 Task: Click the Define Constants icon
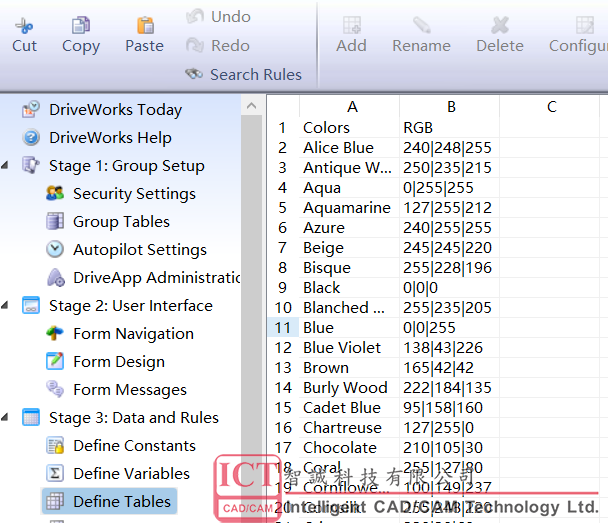pos(55,445)
